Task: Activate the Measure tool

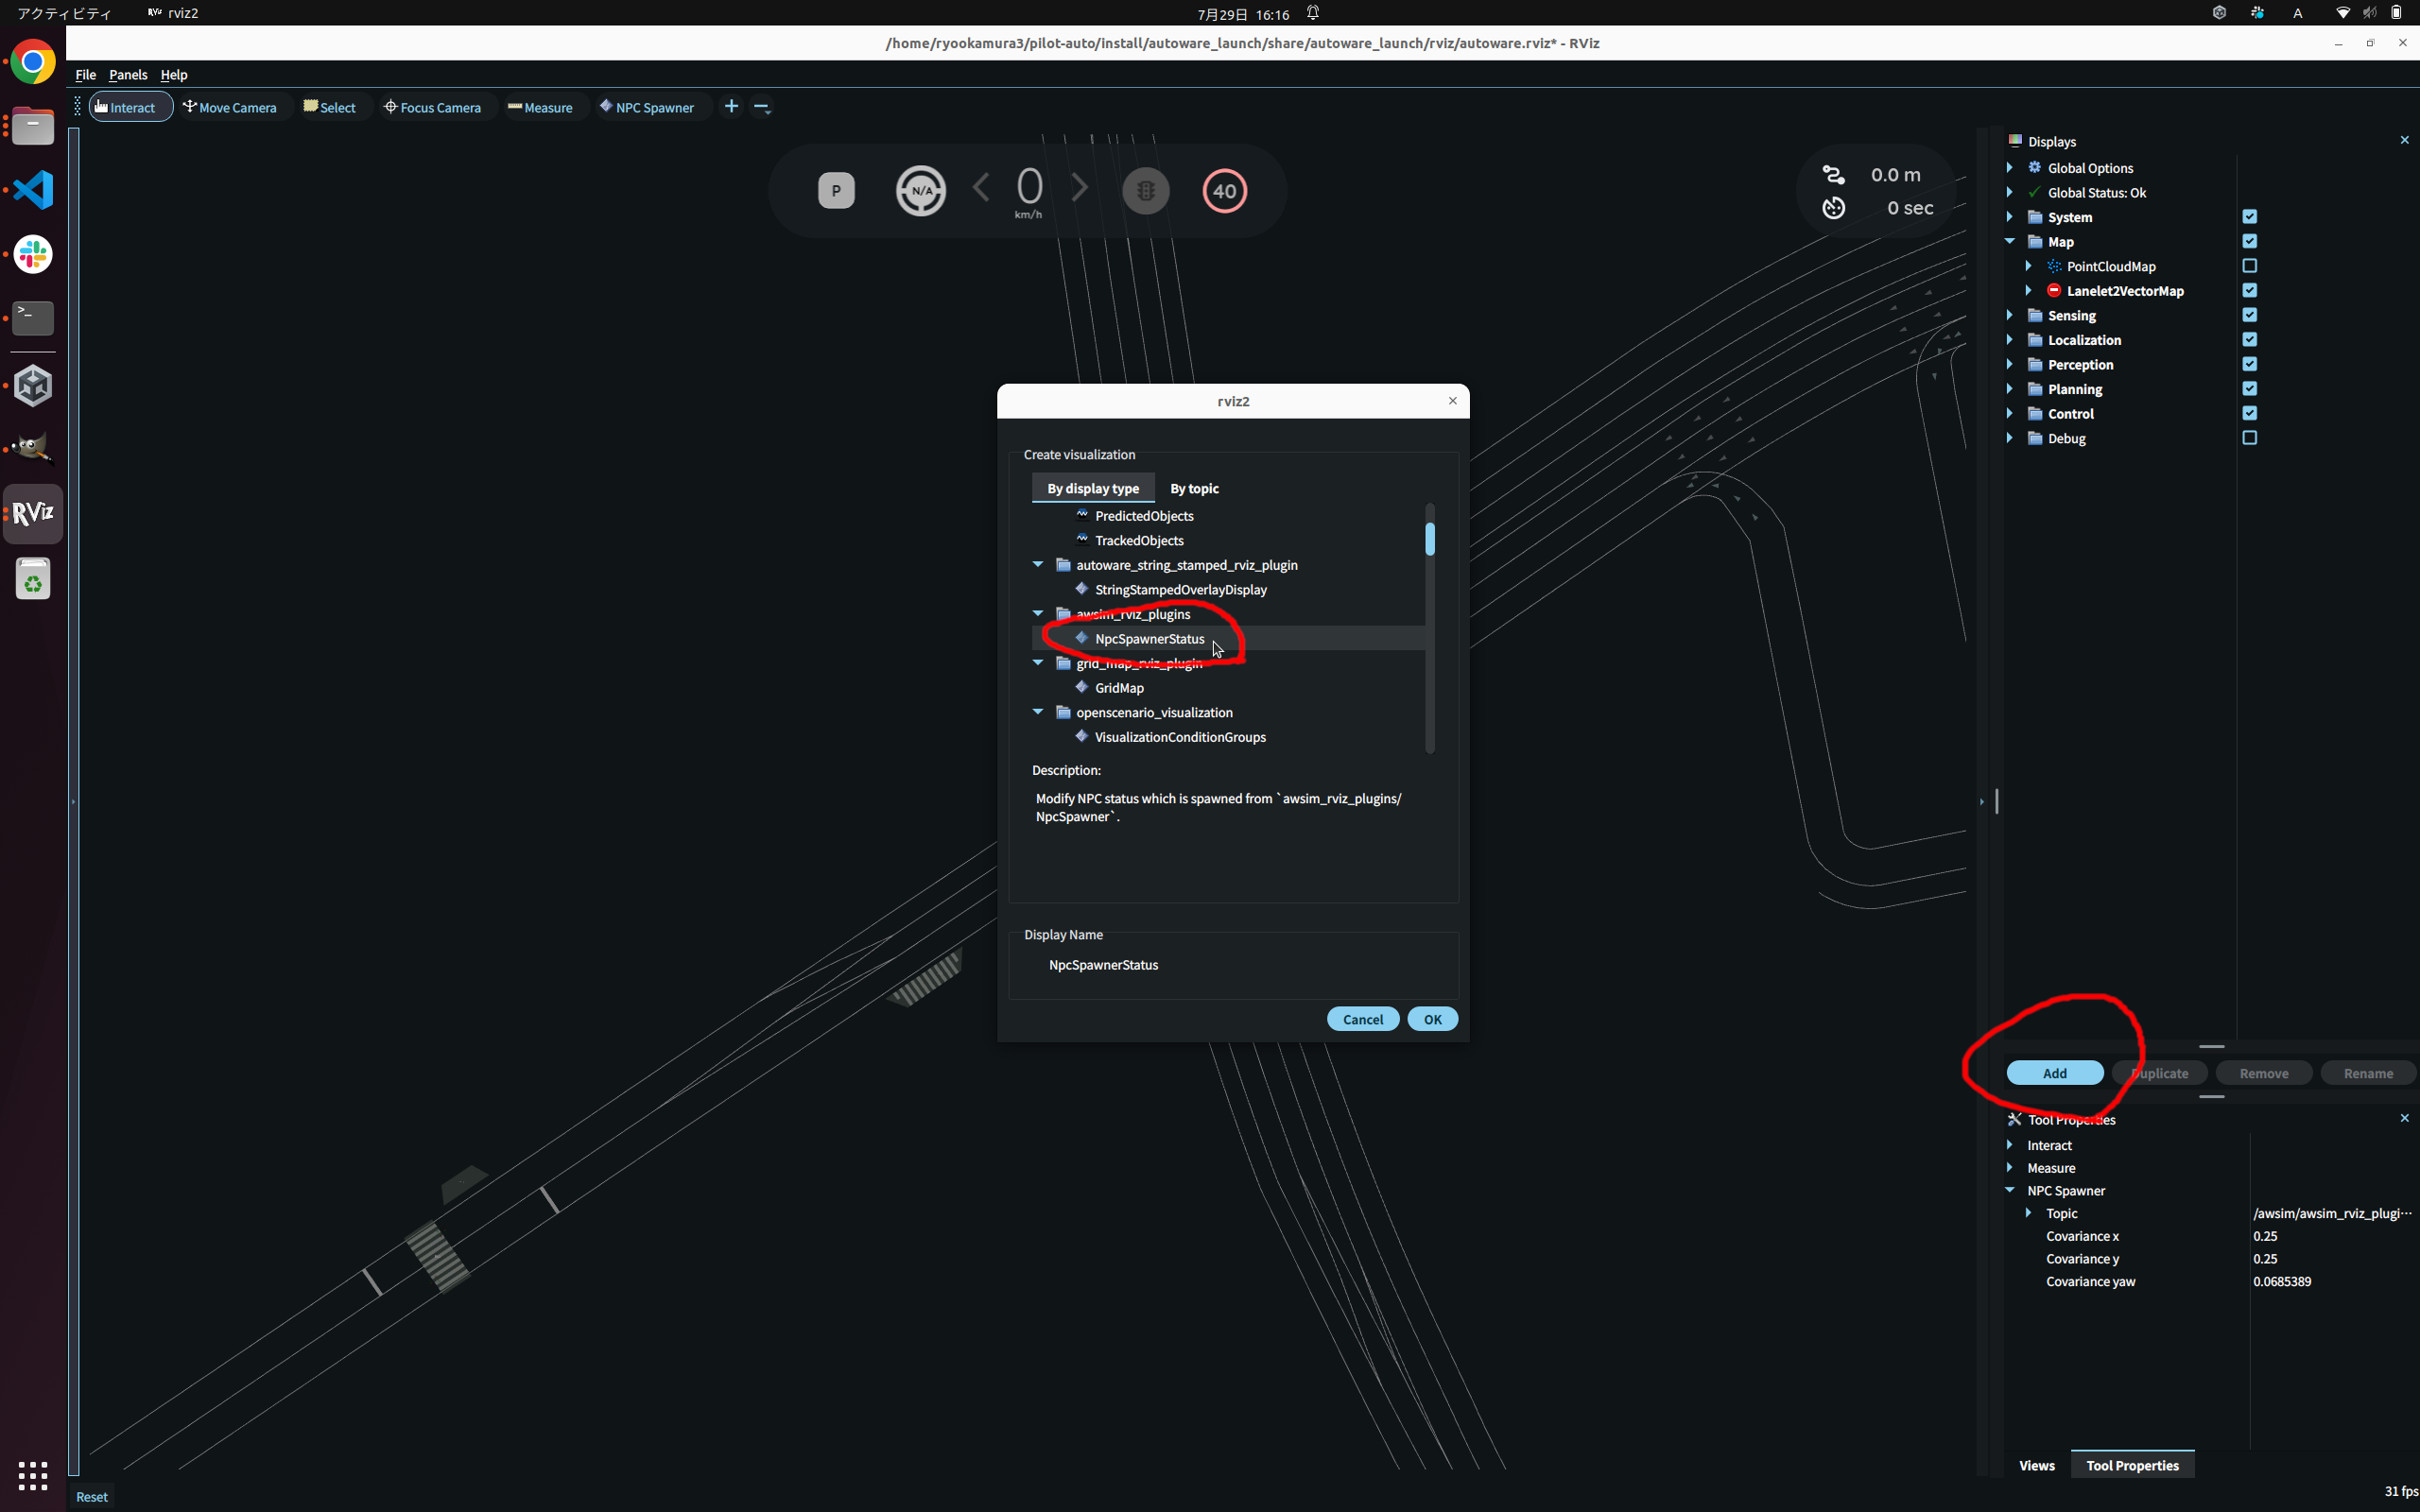Action: coord(540,107)
